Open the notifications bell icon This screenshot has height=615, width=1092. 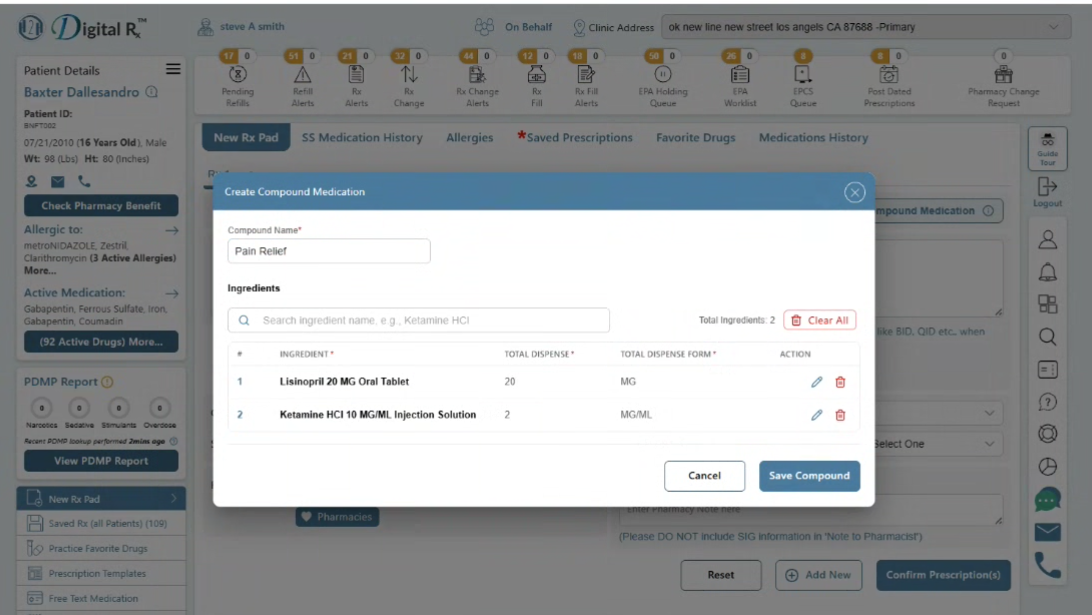click(x=1047, y=272)
